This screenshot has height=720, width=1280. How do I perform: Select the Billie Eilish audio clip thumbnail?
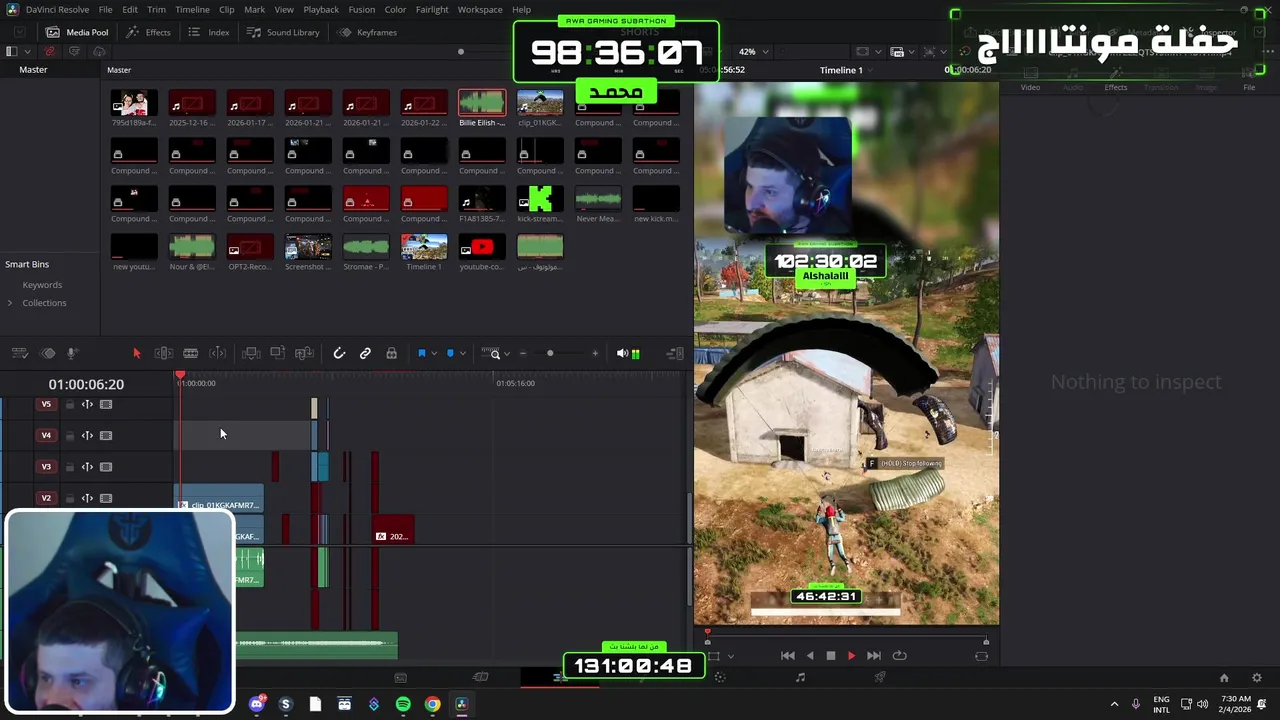click(482, 102)
